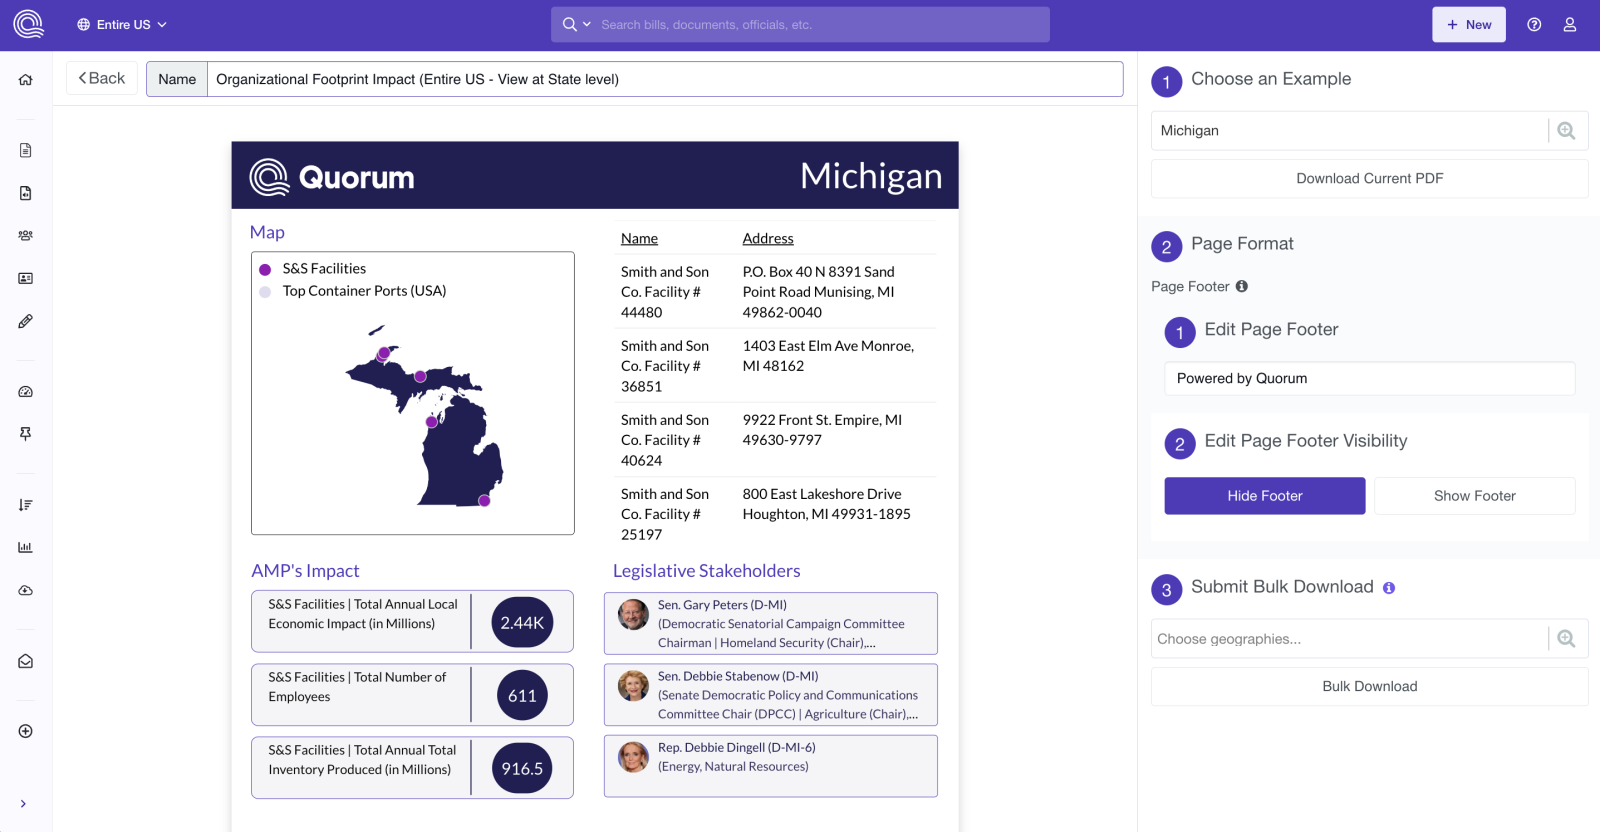The image size is (1600, 832).
Task: Click the Back button
Action: 102,79
